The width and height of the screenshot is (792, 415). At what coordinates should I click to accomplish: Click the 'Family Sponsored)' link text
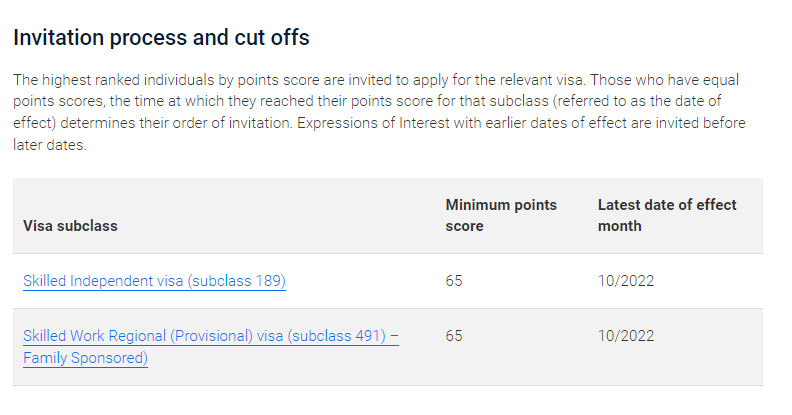(85, 358)
